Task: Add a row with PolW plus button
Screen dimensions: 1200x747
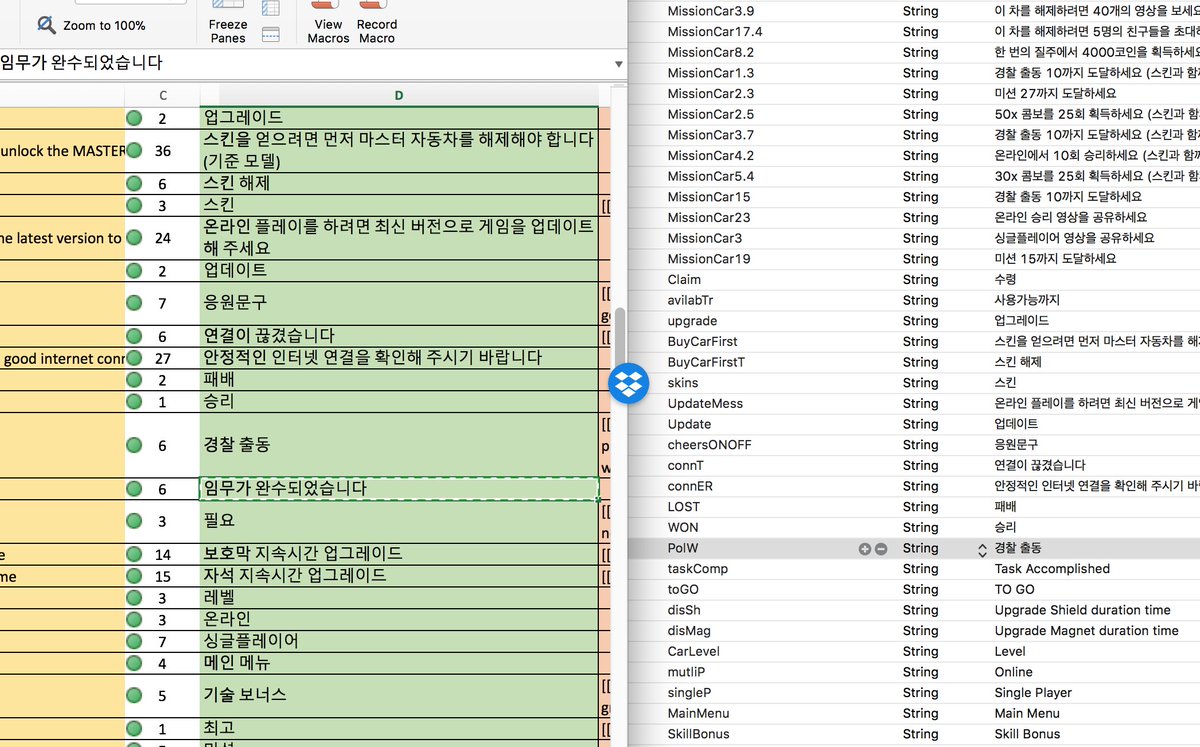Action: (x=864, y=548)
